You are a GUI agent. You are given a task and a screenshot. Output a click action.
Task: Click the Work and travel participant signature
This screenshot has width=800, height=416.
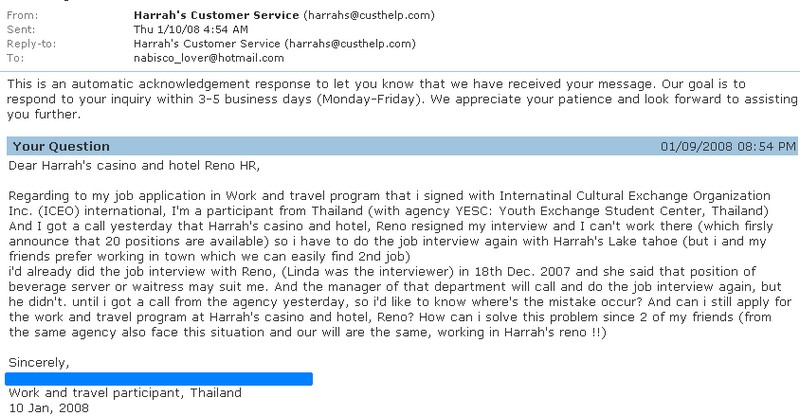[125, 393]
